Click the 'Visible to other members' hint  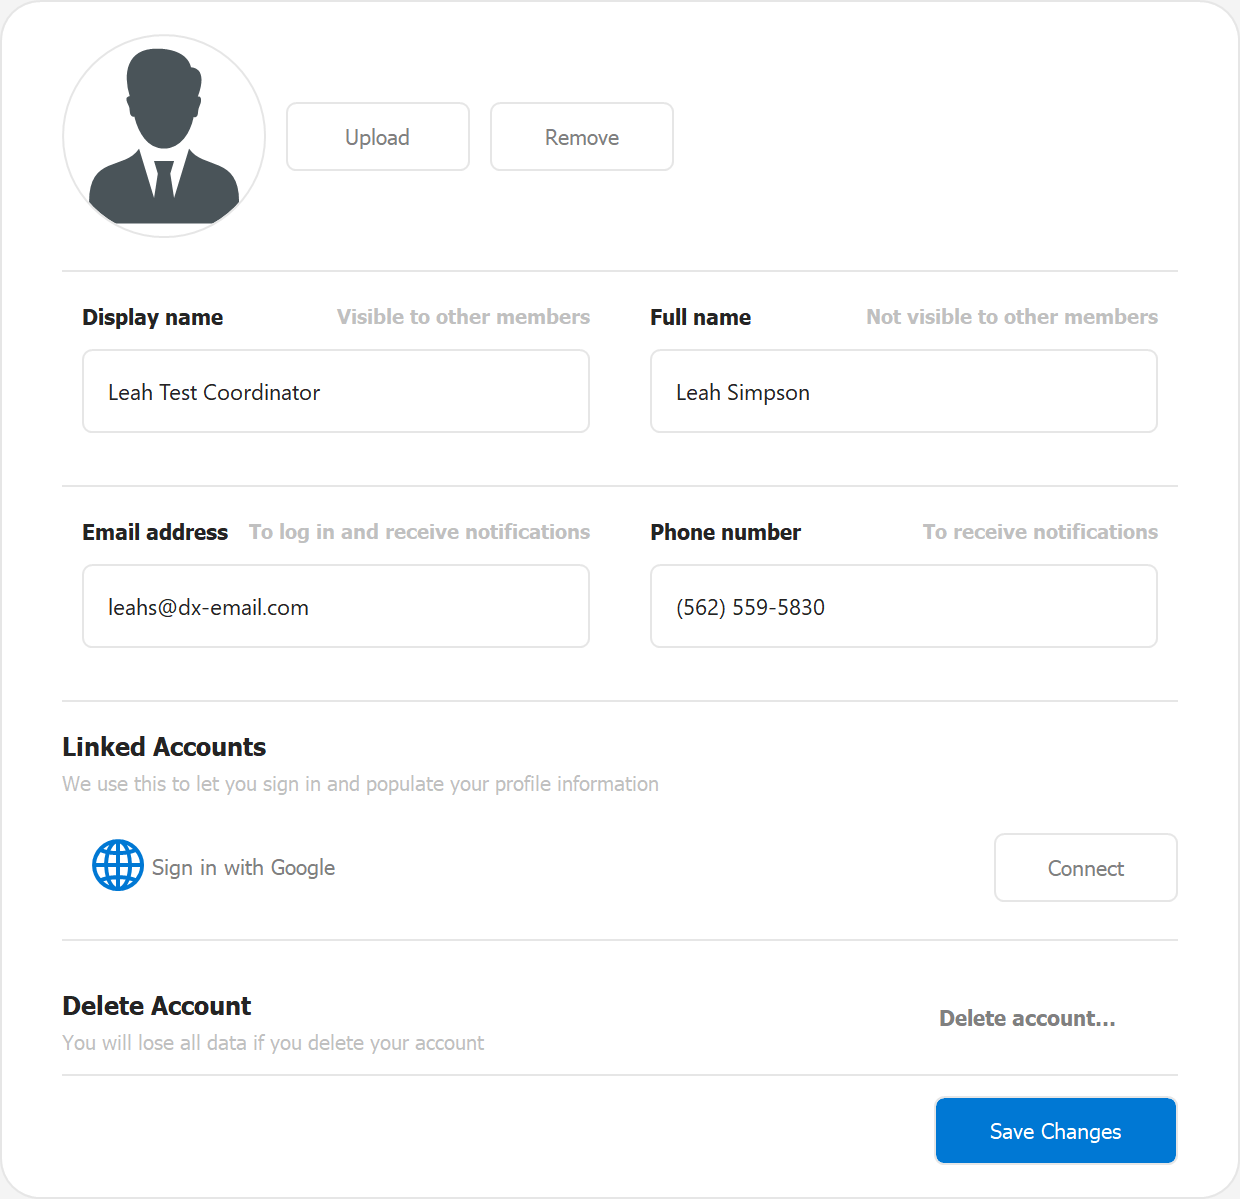point(463,317)
